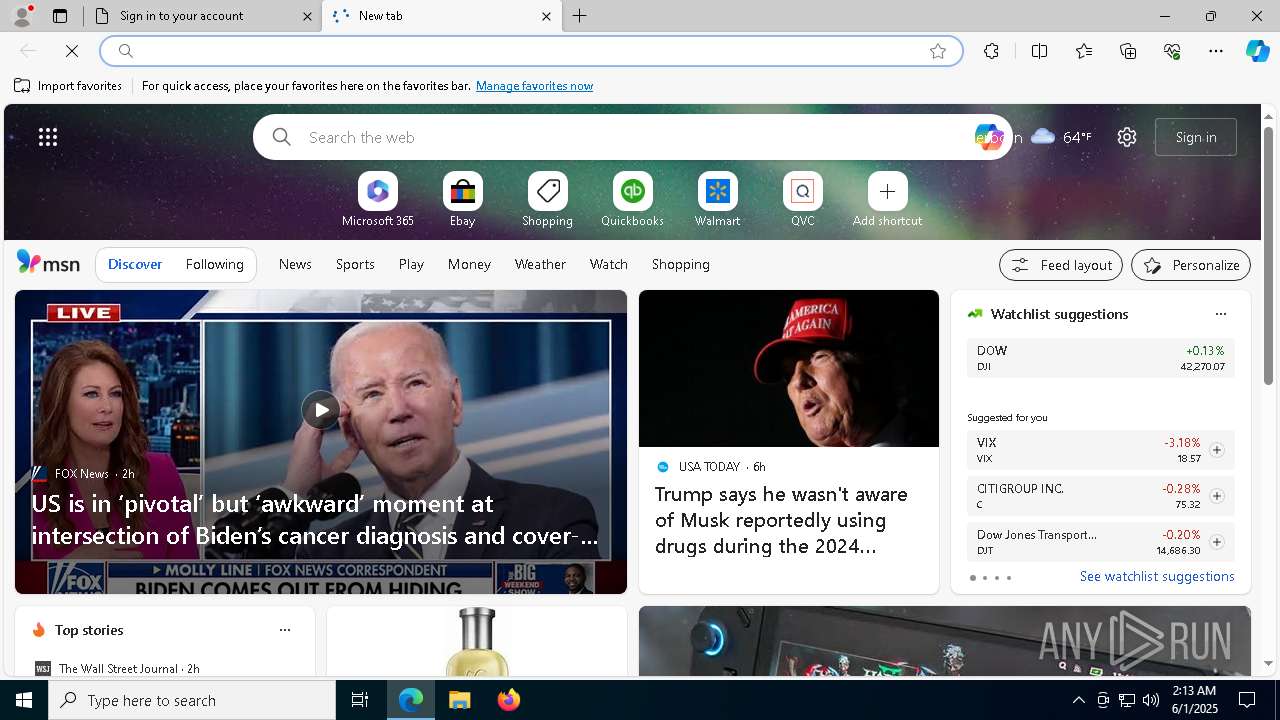Open the weather widget showing 64°F
1280x720 pixels.
(x=1061, y=137)
